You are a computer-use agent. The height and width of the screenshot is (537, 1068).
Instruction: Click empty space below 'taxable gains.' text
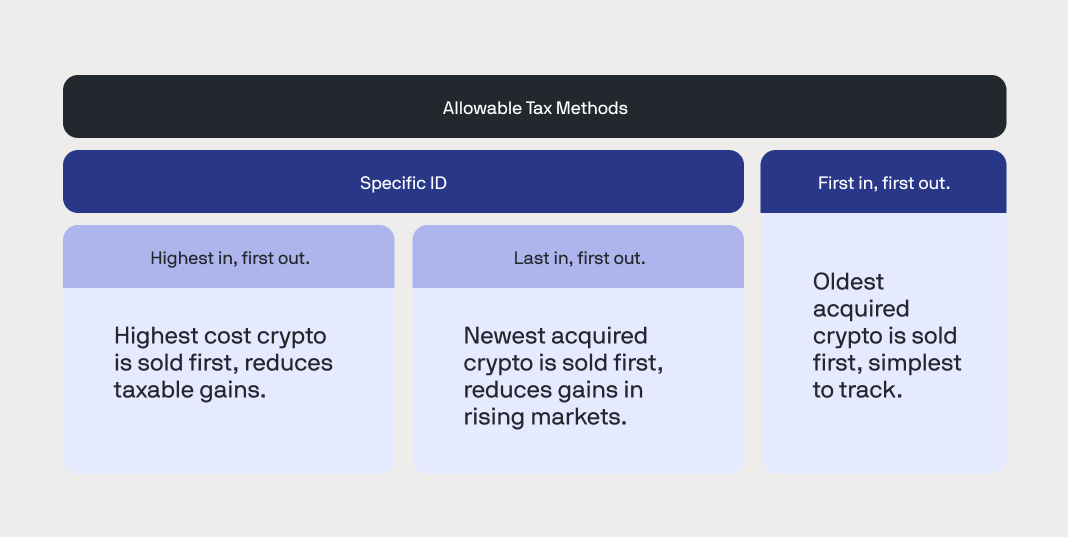(x=228, y=440)
